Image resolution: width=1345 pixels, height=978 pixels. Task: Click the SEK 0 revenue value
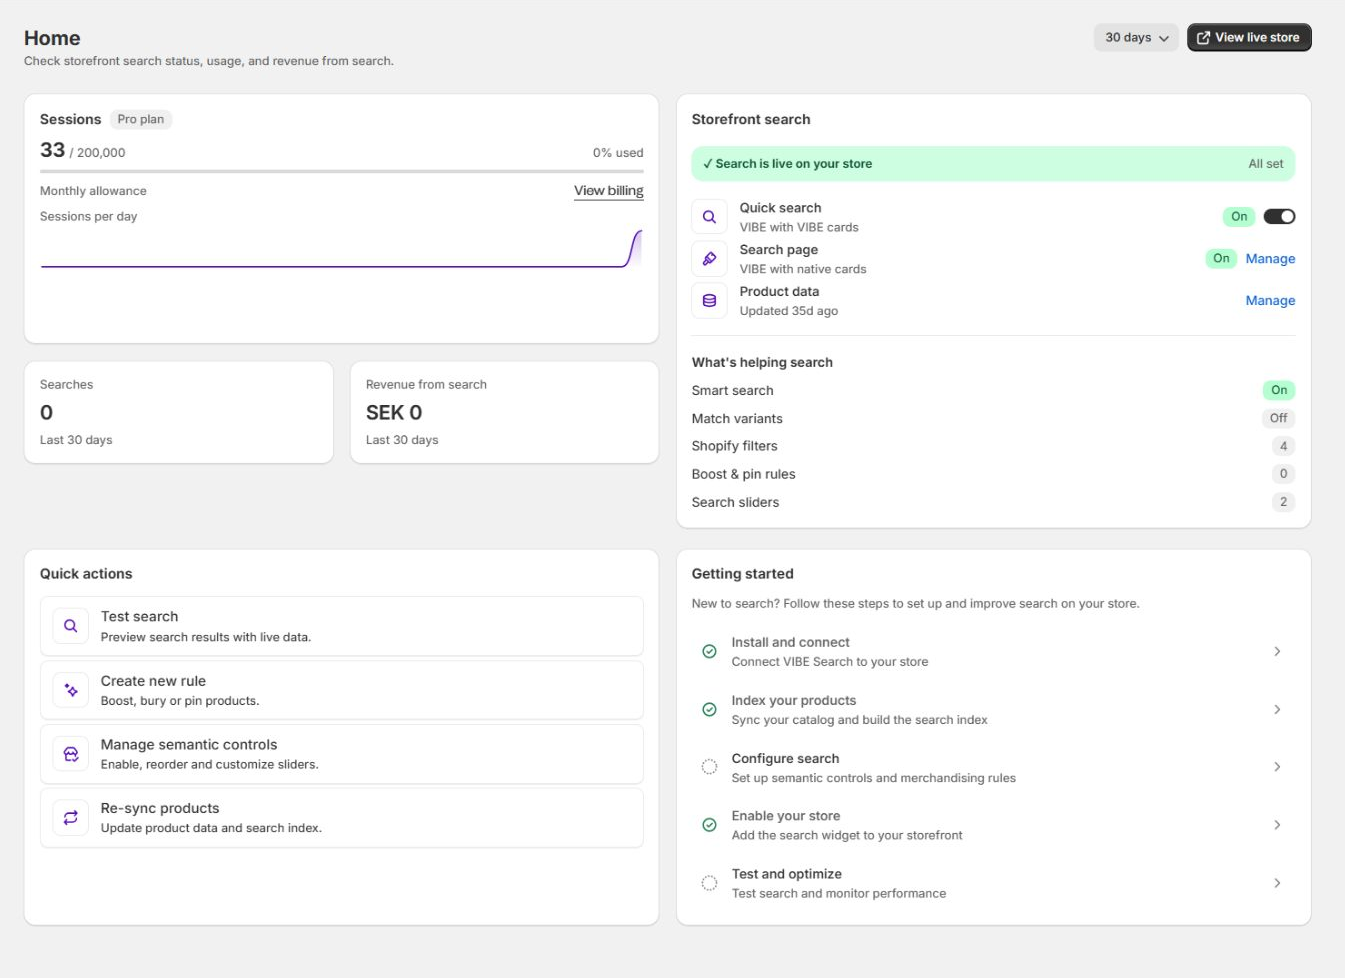(394, 412)
